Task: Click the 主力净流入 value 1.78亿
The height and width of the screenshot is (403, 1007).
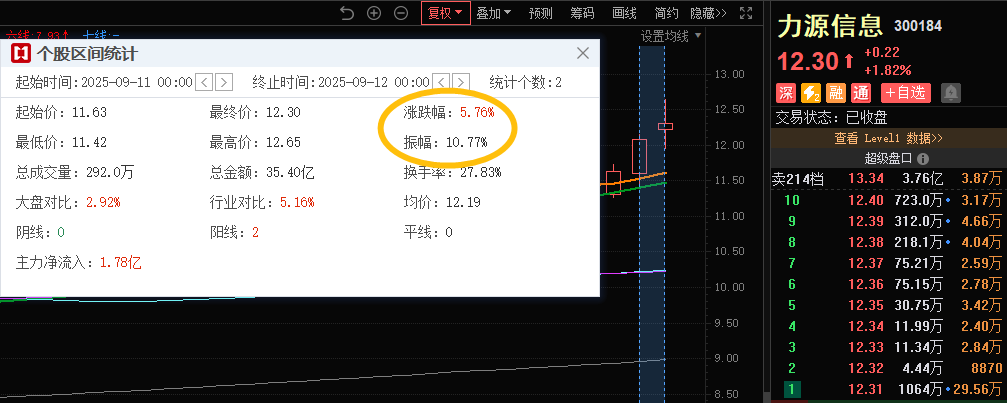Action: click(x=121, y=262)
